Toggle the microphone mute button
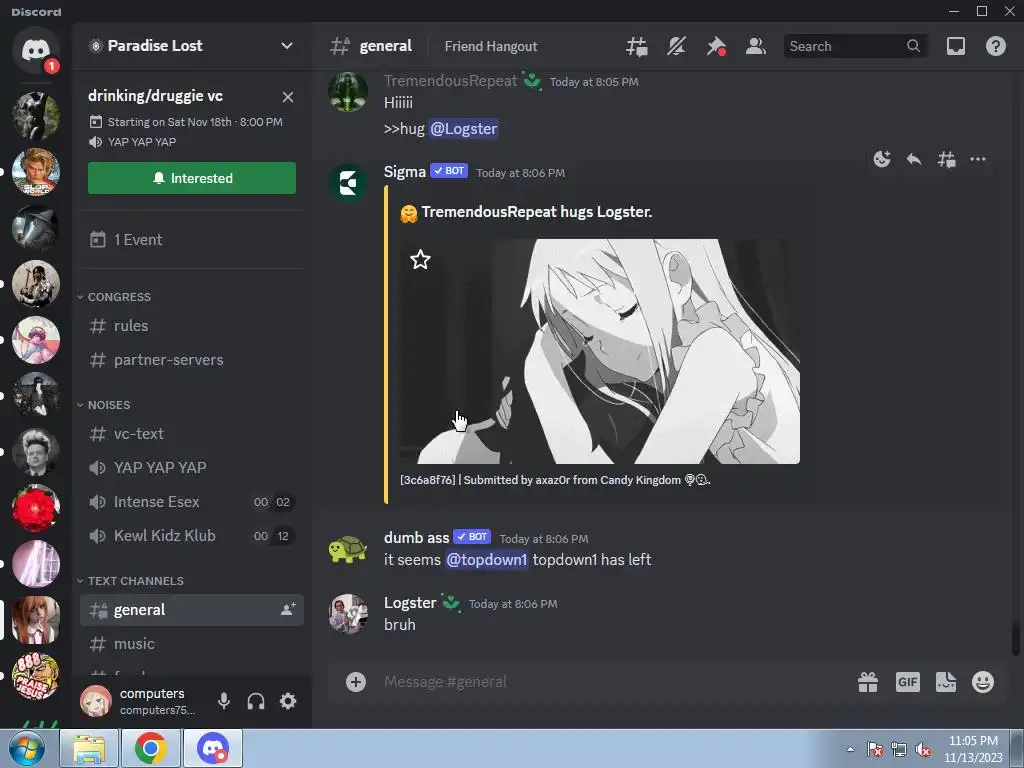Viewport: 1024px width, 768px height. pos(224,701)
